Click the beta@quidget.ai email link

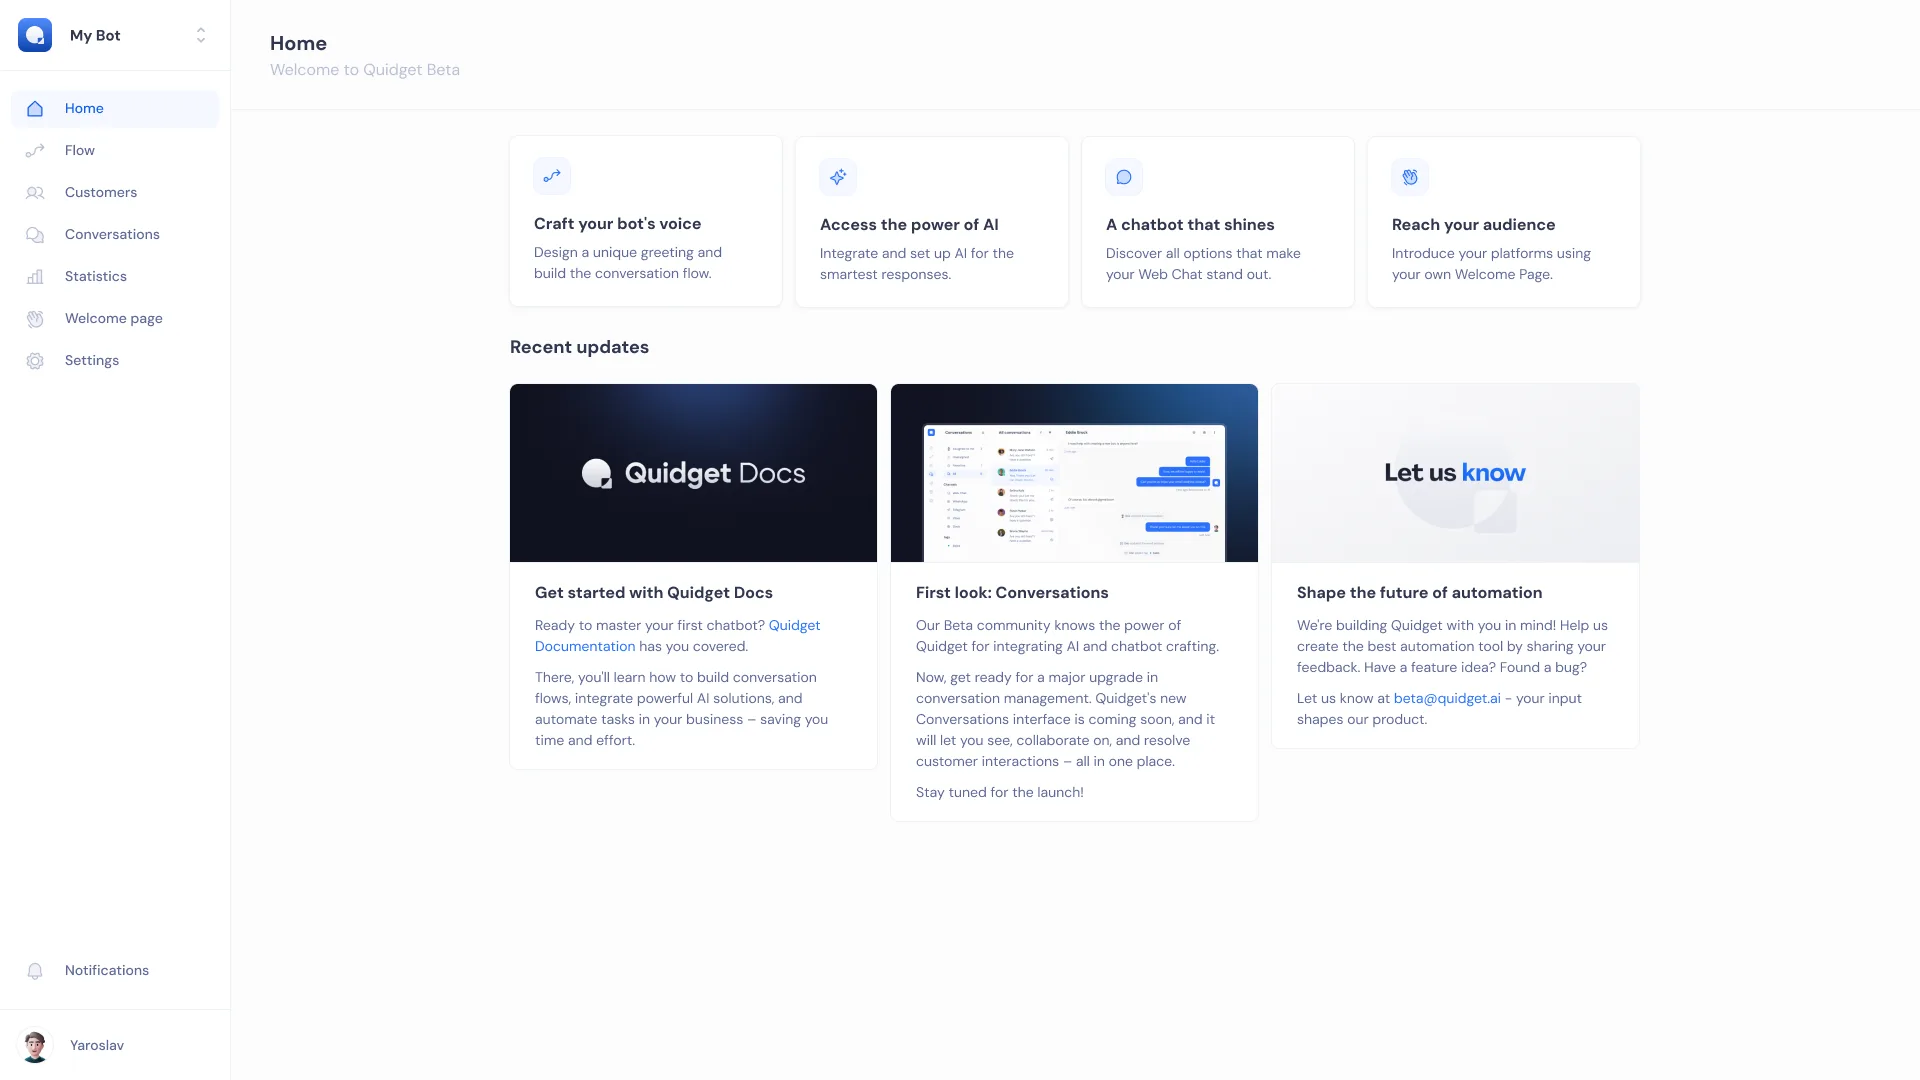click(1446, 699)
